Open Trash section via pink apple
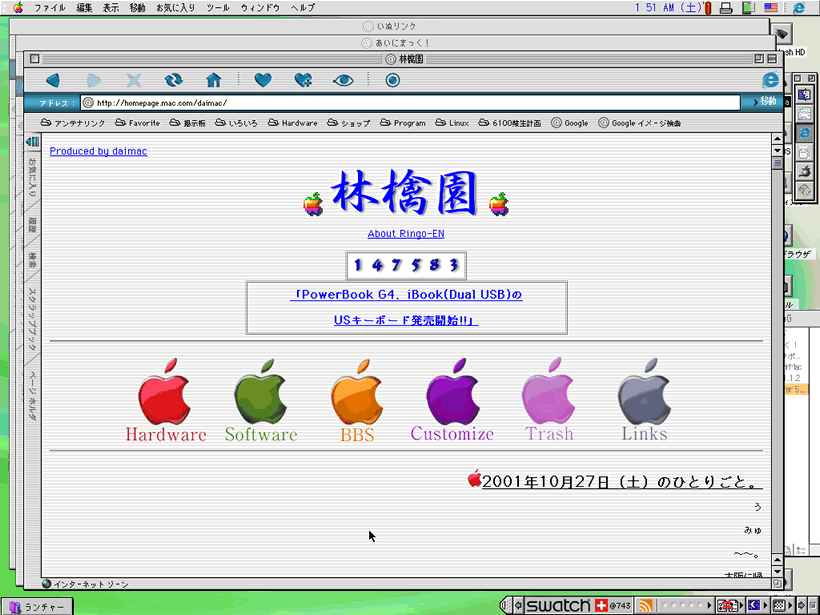 click(549, 401)
